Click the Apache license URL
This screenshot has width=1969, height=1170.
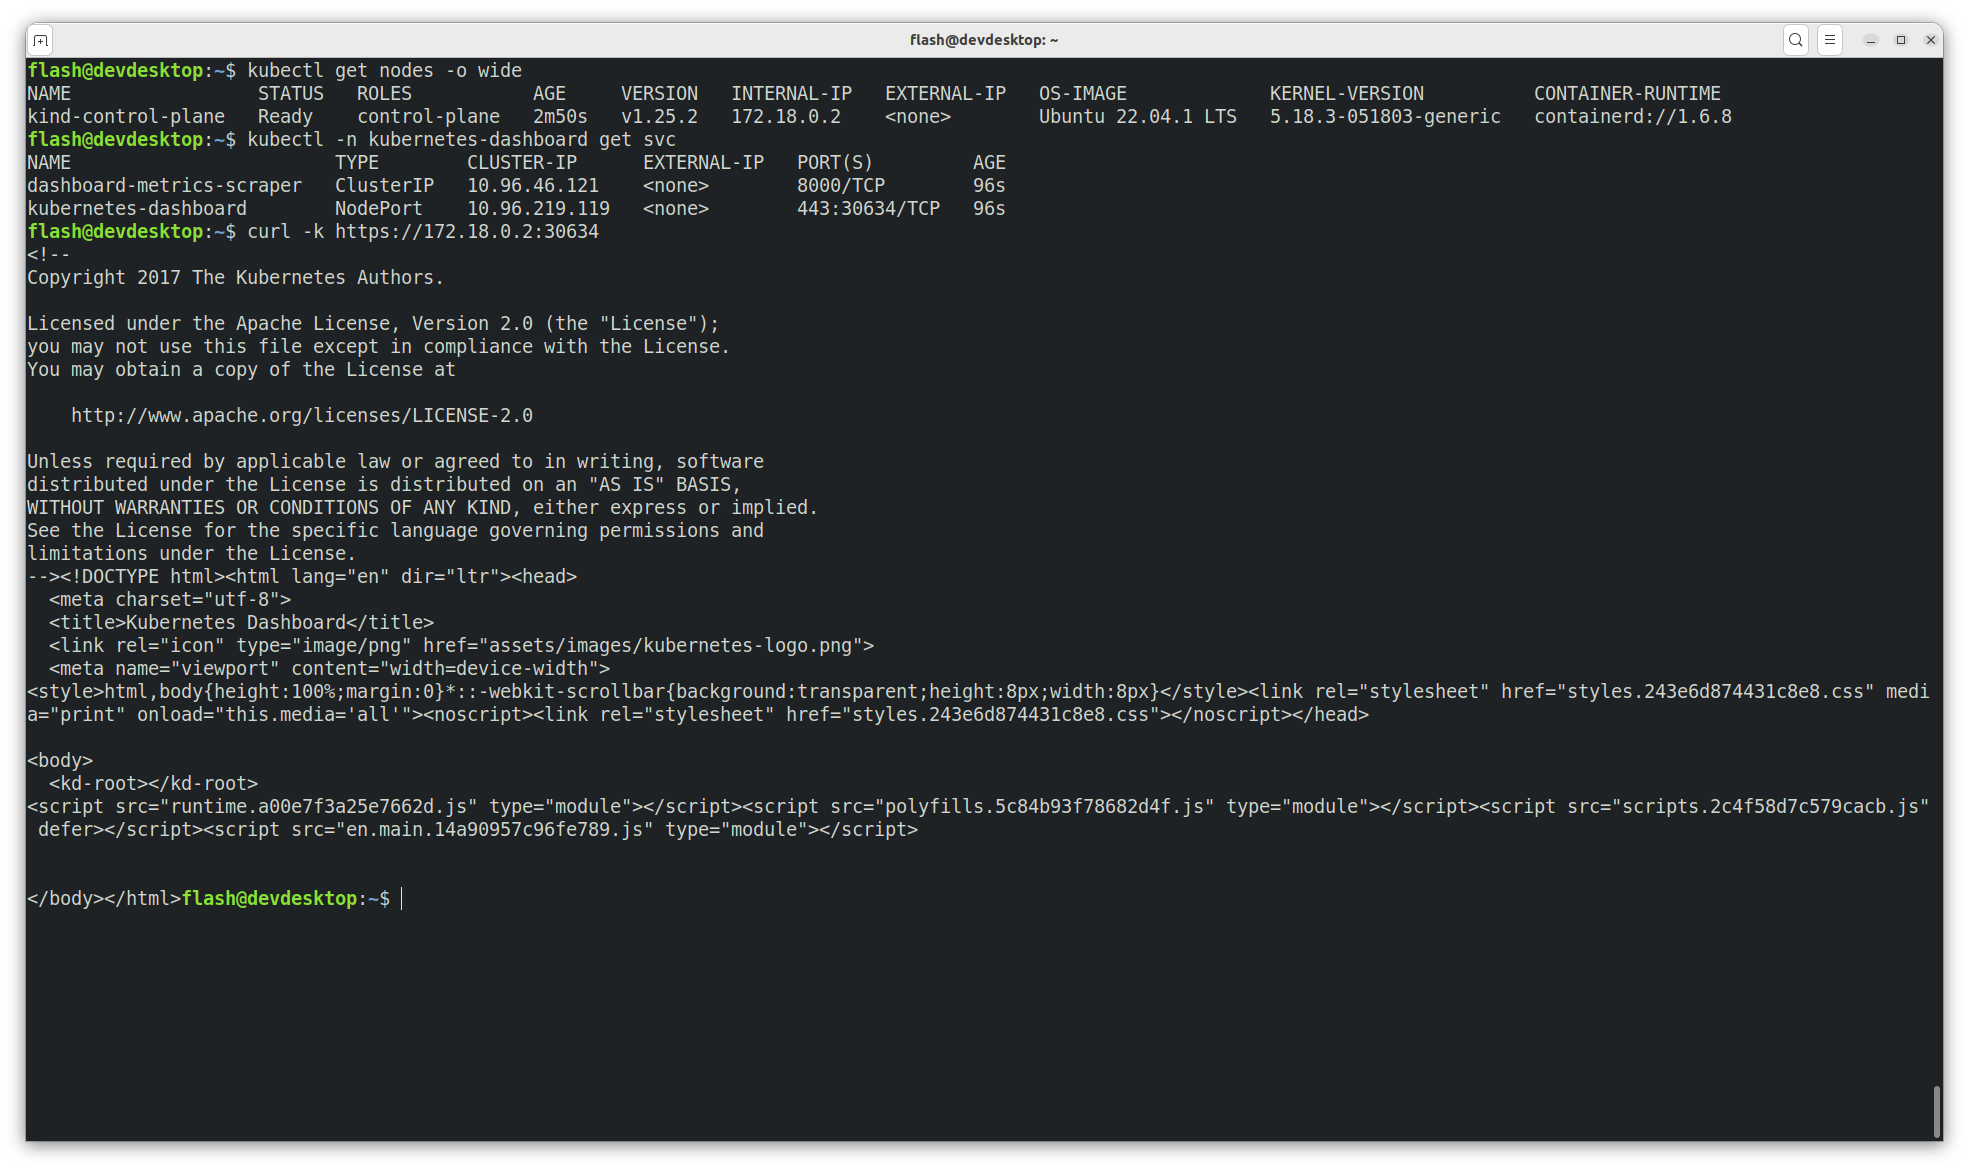302,415
